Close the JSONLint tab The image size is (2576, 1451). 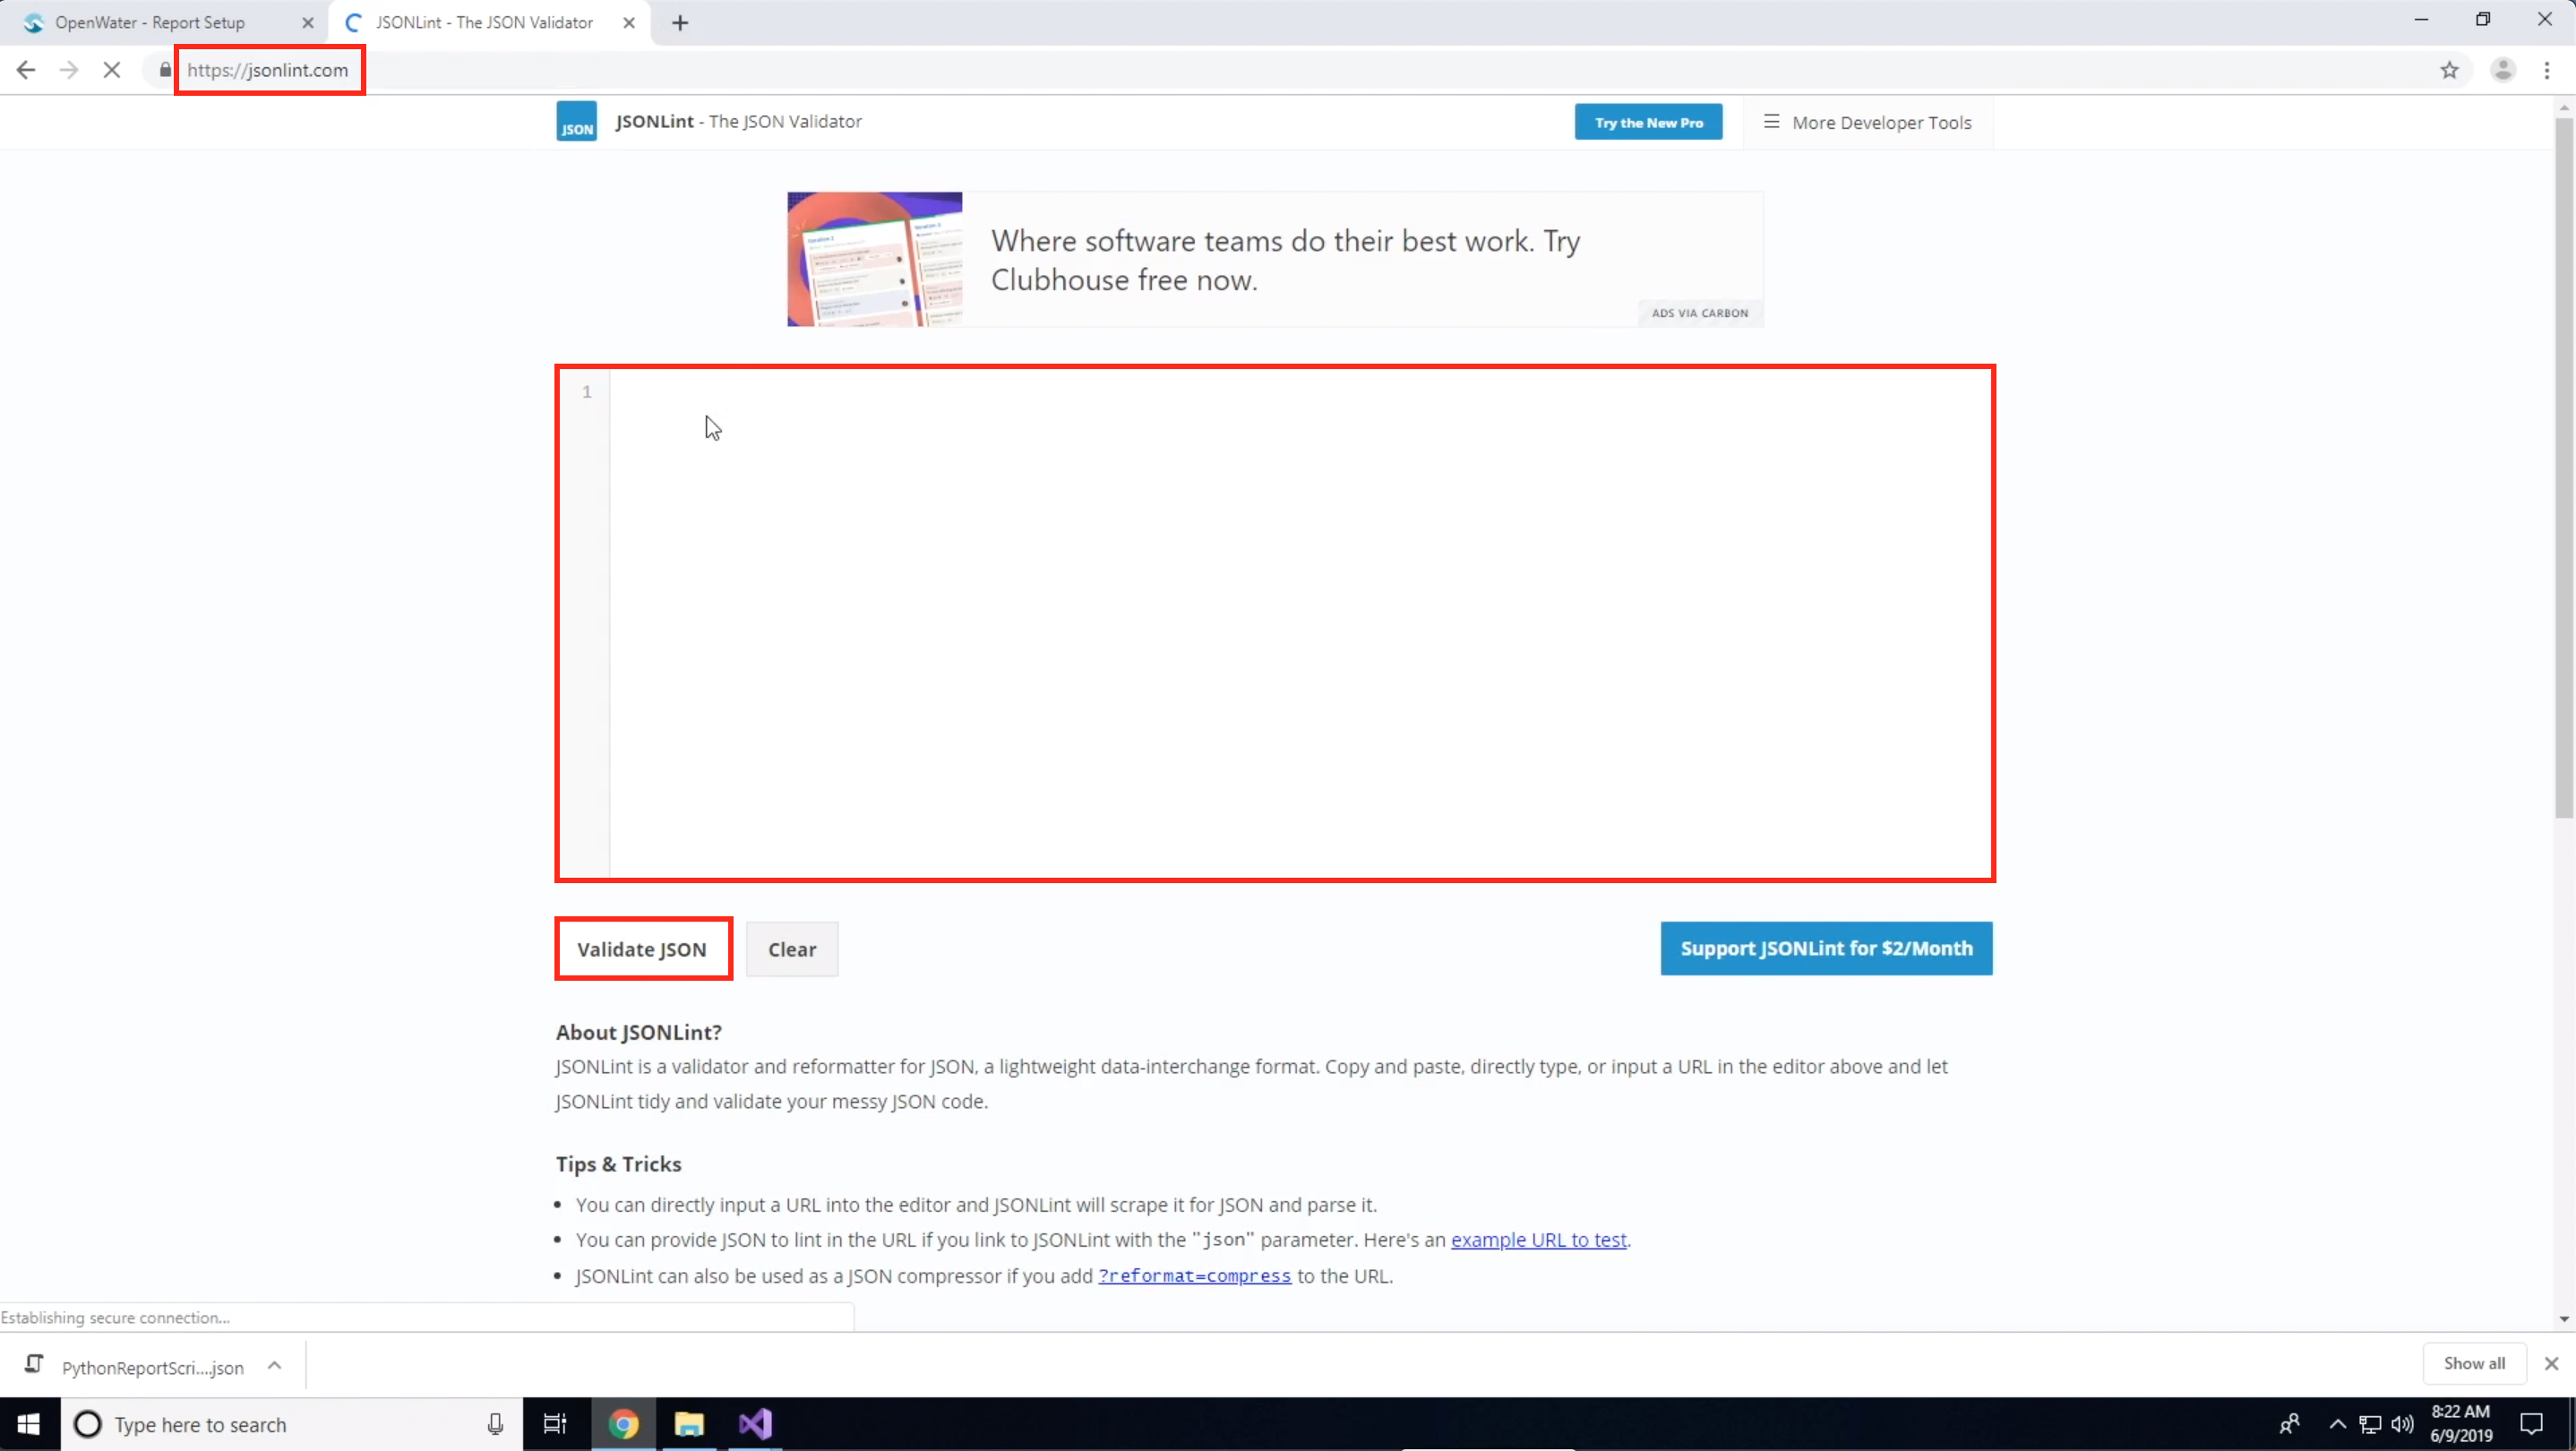[x=629, y=23]
